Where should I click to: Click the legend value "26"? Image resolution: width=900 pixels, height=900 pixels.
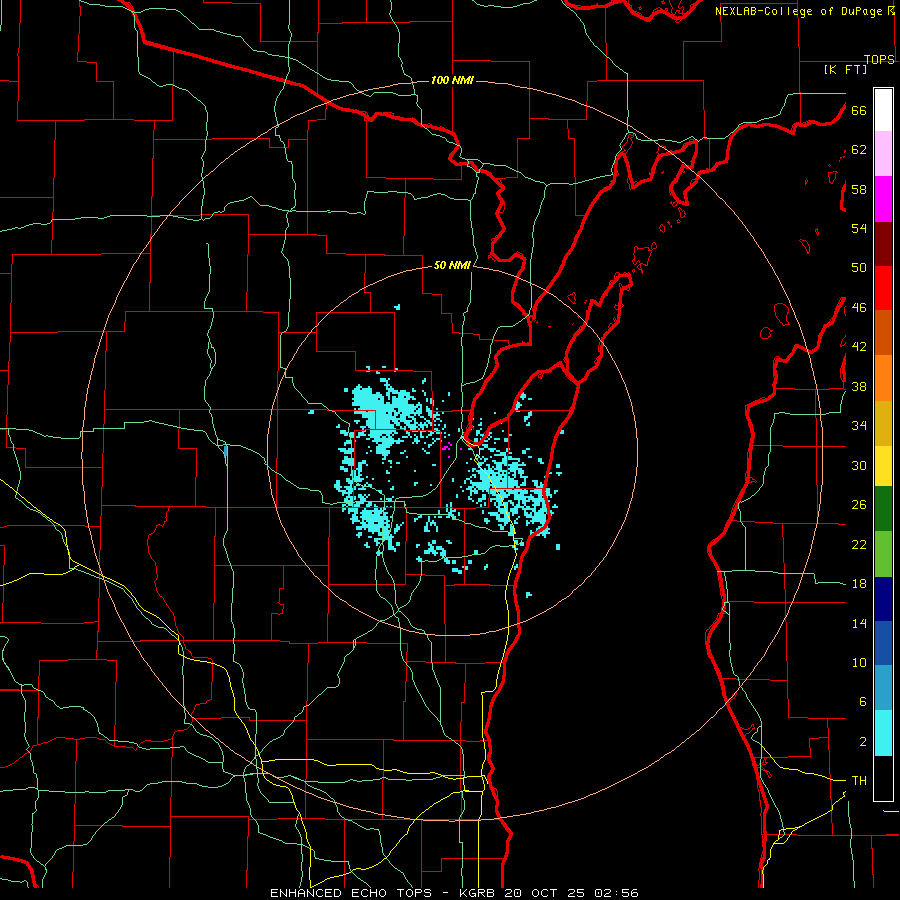coord(859,505)
